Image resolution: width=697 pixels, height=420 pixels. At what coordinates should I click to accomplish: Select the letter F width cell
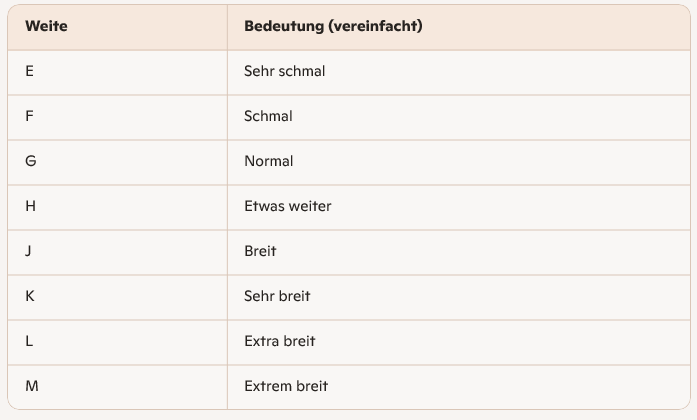[30, 116]
